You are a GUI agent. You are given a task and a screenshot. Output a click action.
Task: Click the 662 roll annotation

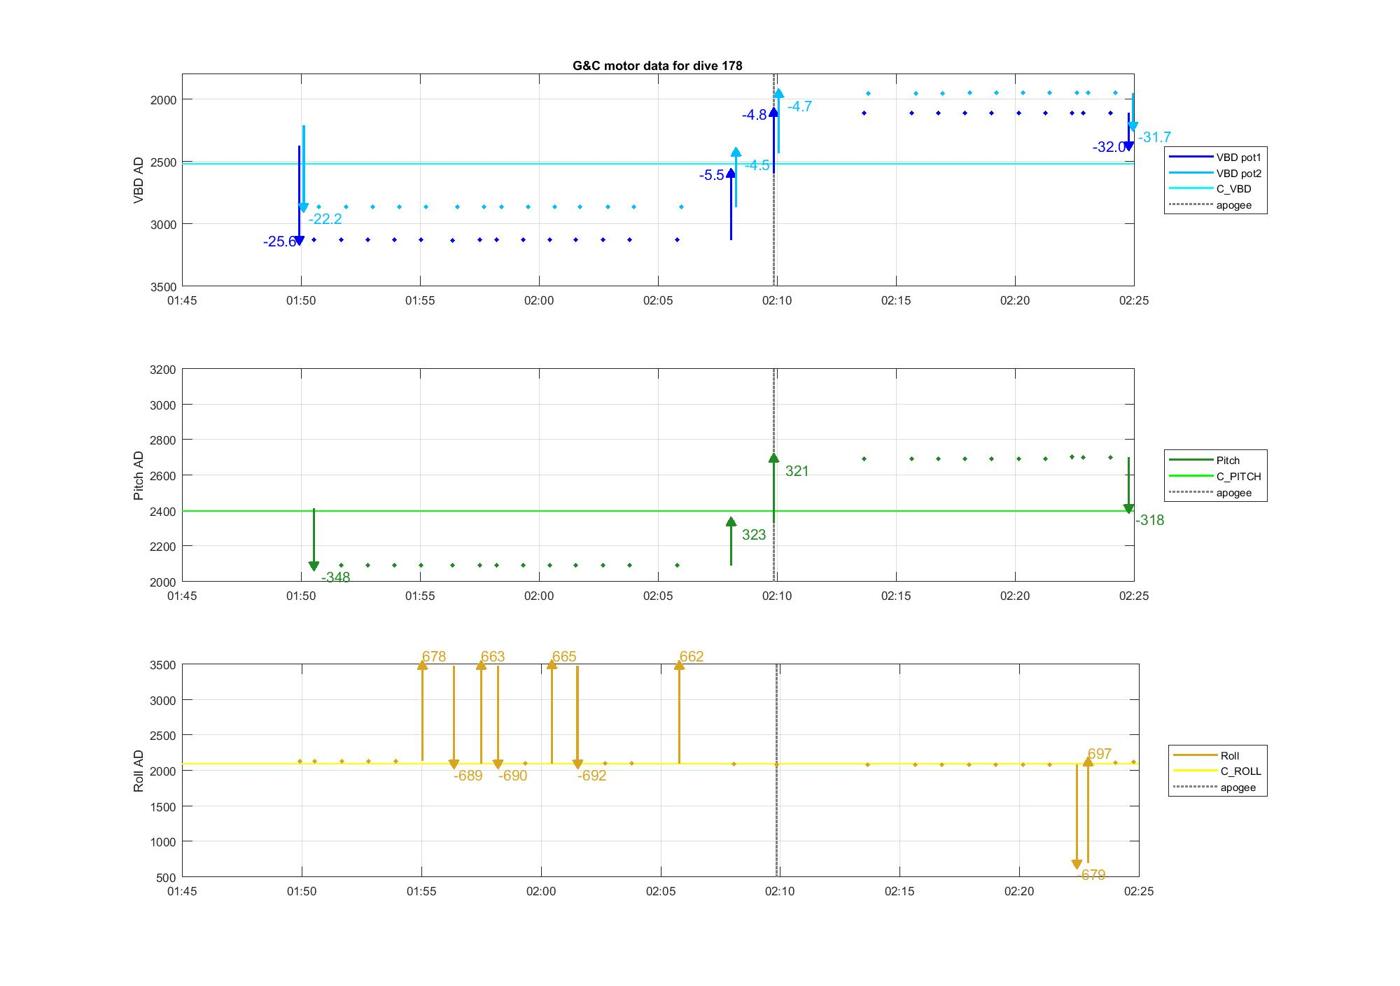[692, 657]
